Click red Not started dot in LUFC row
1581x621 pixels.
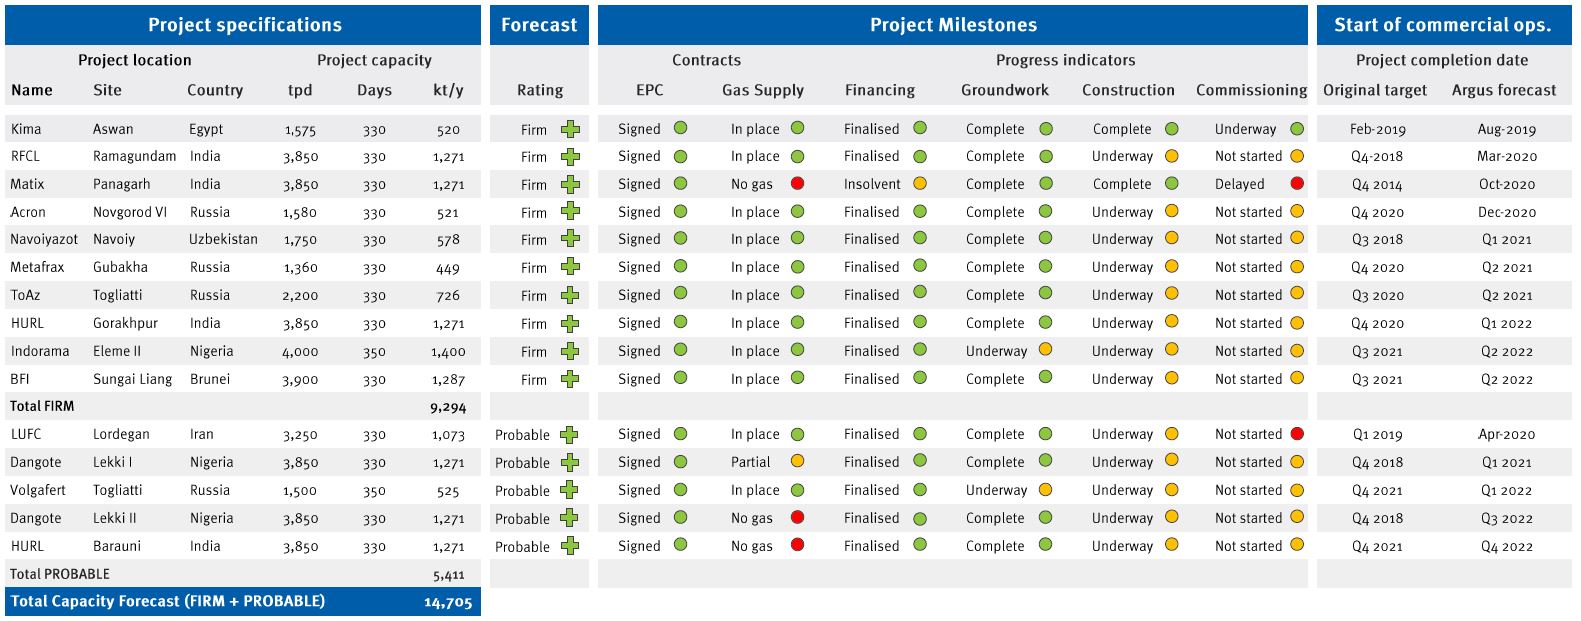[1297, 434]
